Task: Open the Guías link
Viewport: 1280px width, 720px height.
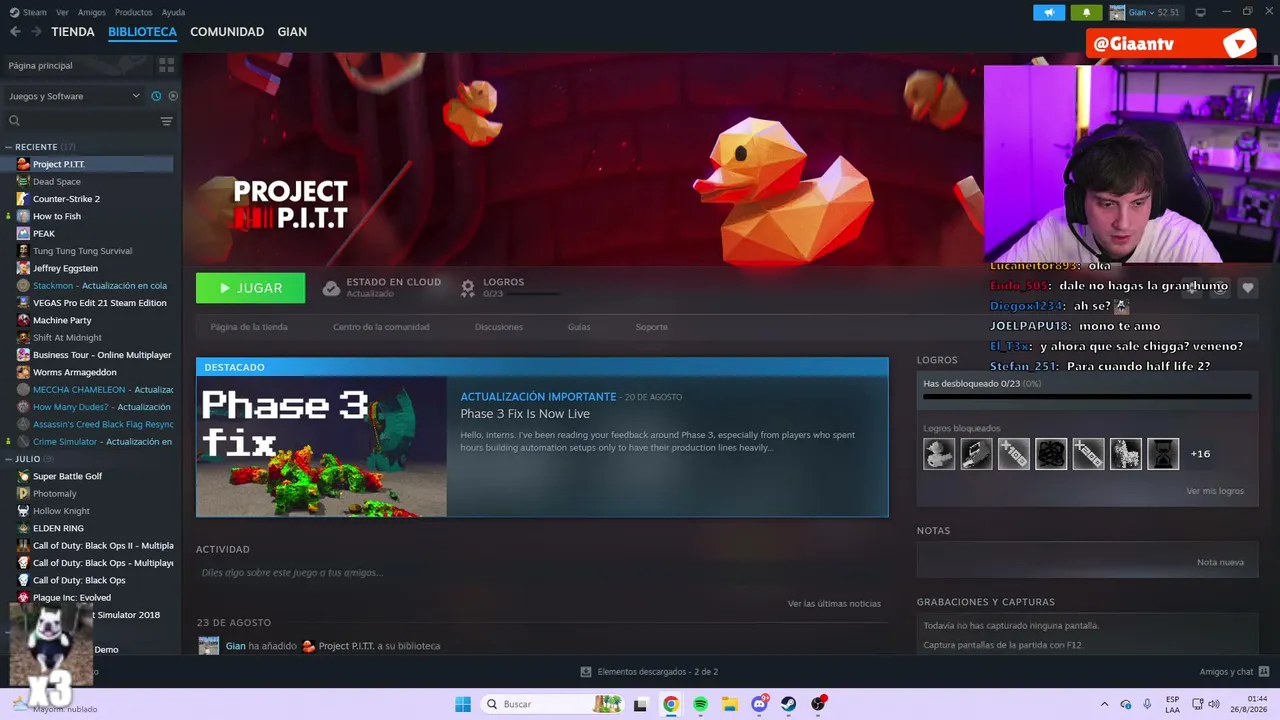Action: point(579,327)
